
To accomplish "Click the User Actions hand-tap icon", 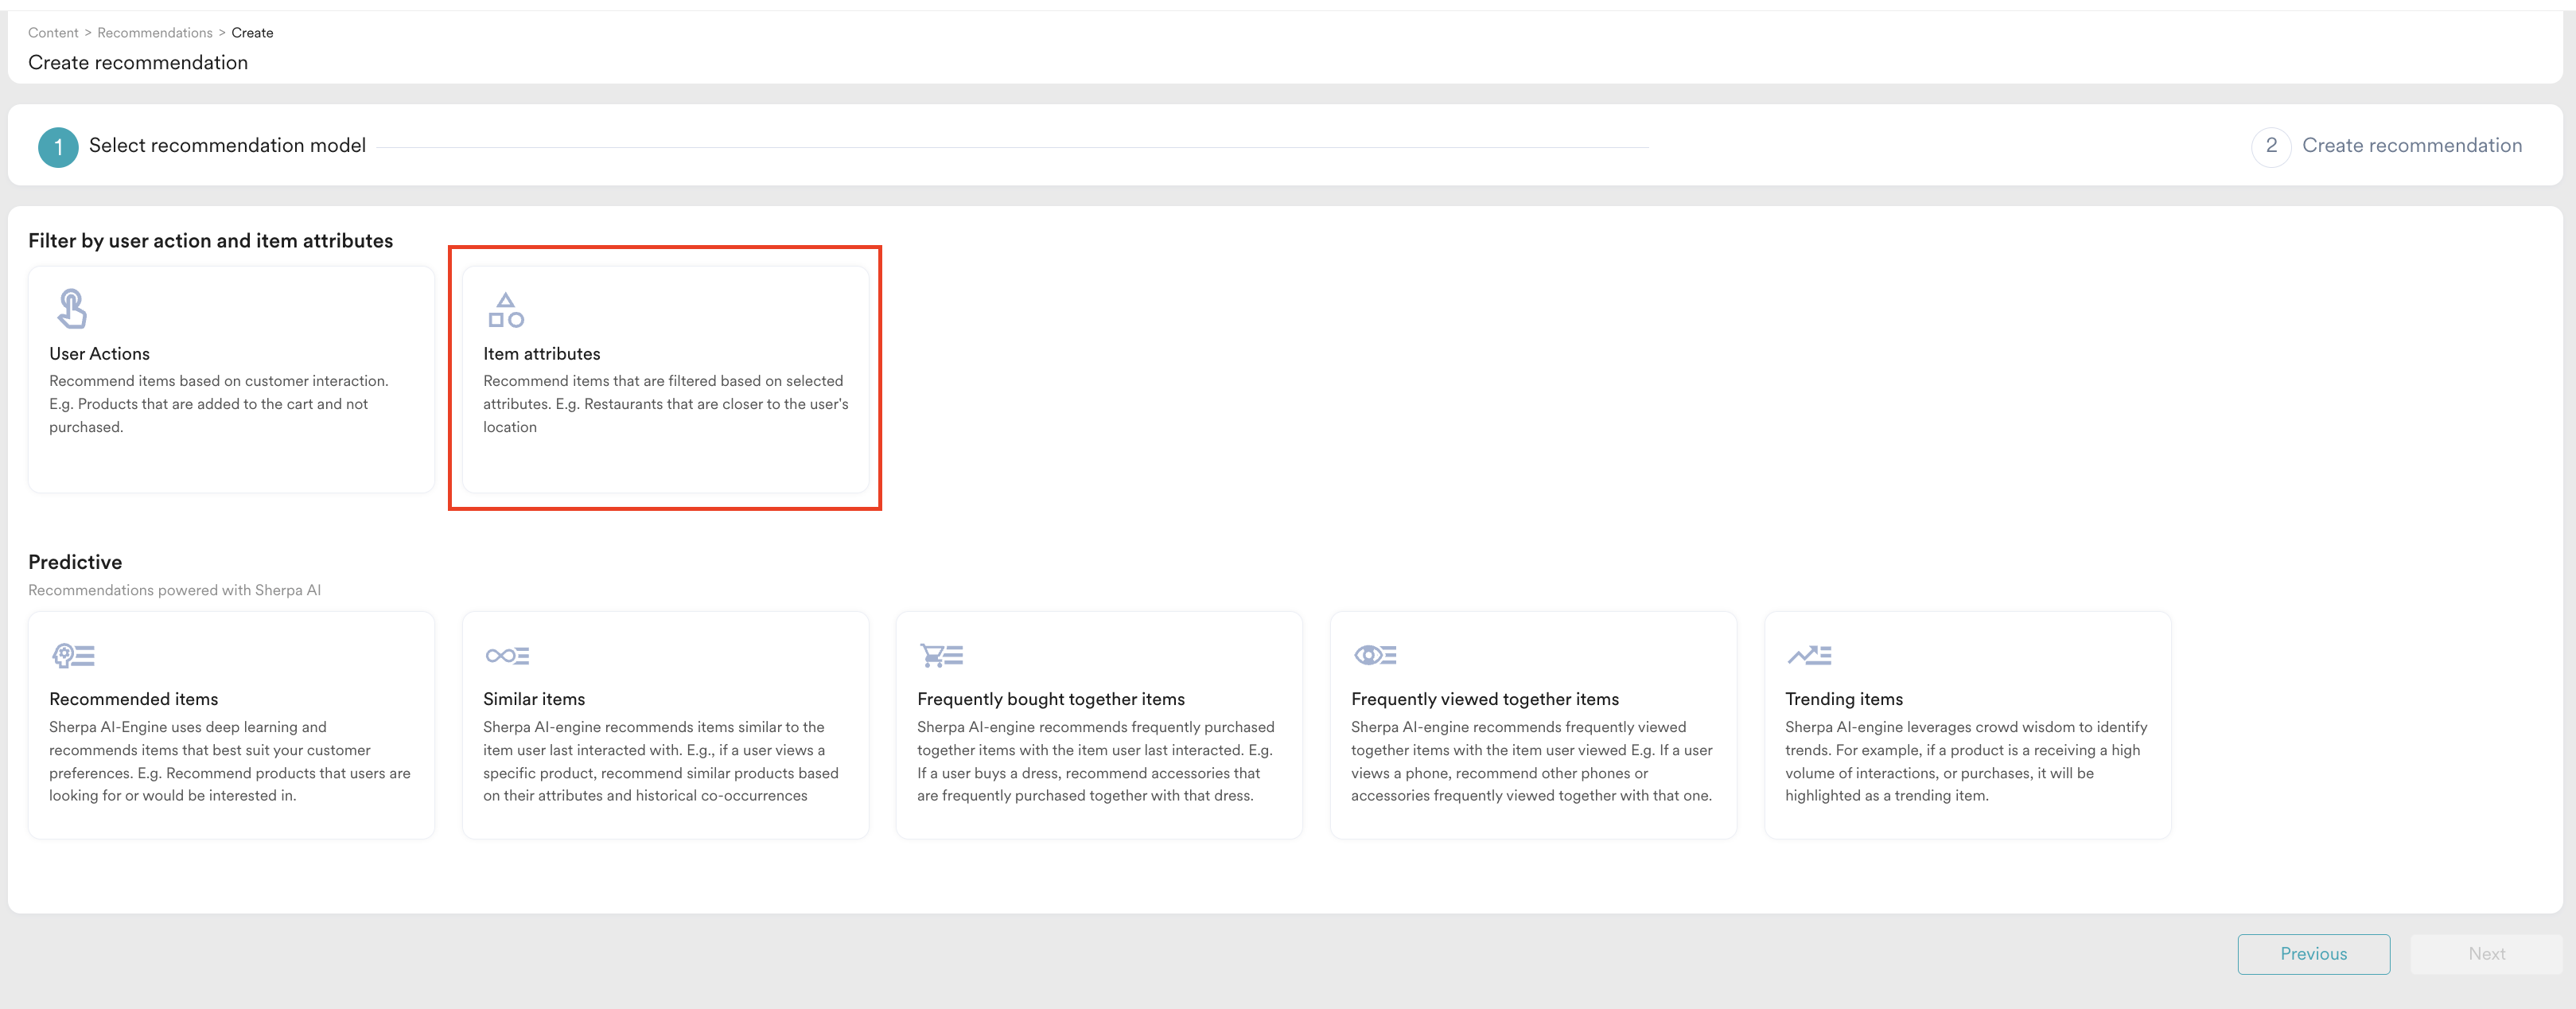I will 72,308.
